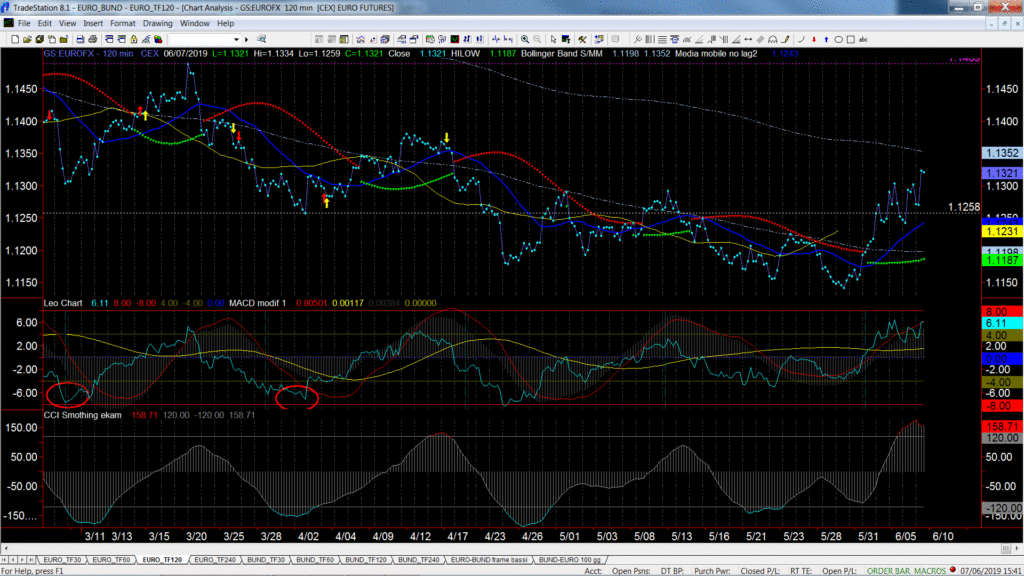
Task: Click the Media mobile no lag2 label
Action: [716, 54]
